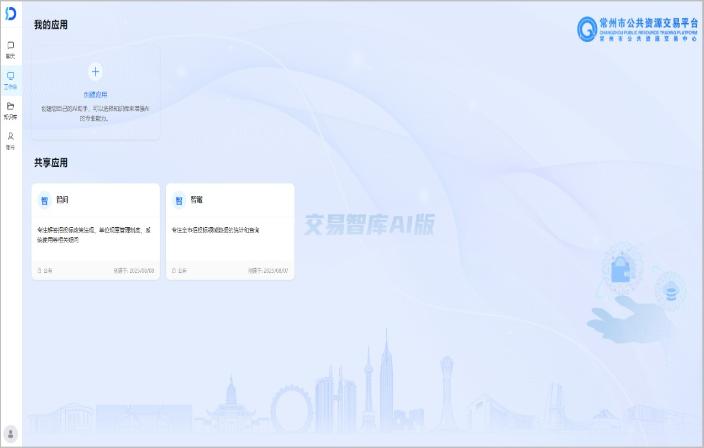Click the description text on the right shared app card
The image size is (704, 448).
[216, 230]
